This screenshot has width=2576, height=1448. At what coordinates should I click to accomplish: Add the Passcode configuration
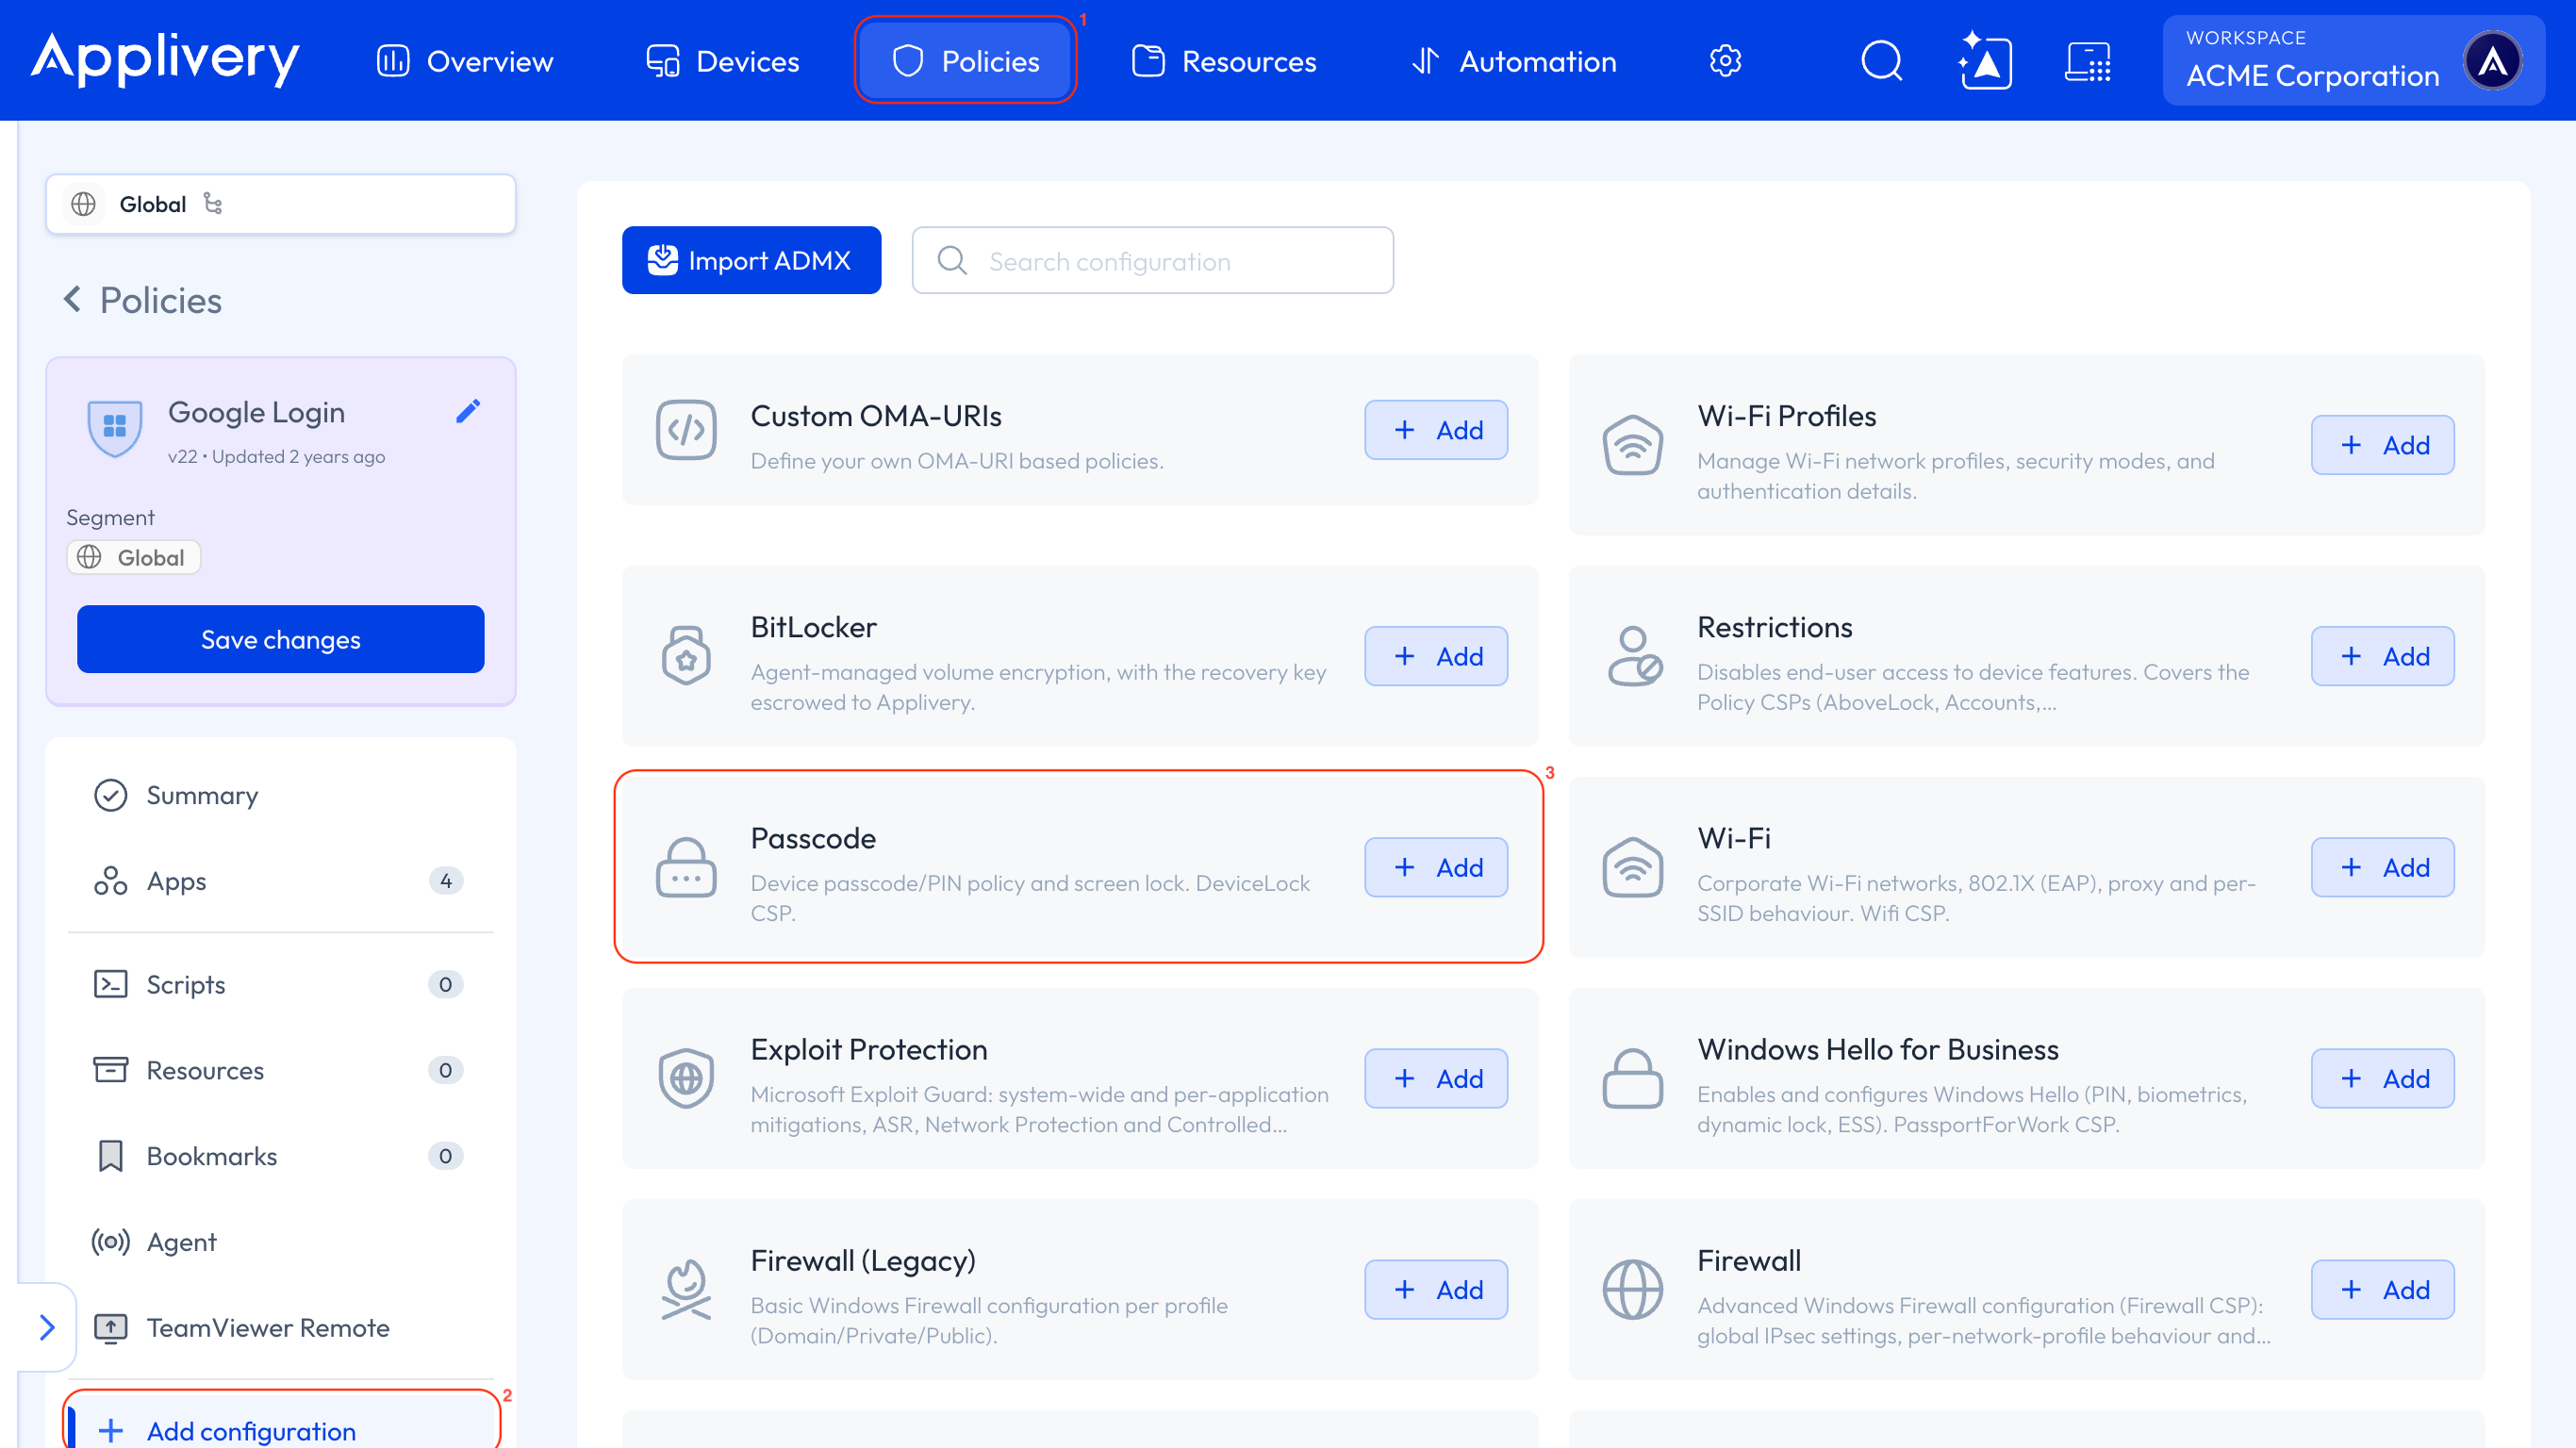click(1436, 867)
